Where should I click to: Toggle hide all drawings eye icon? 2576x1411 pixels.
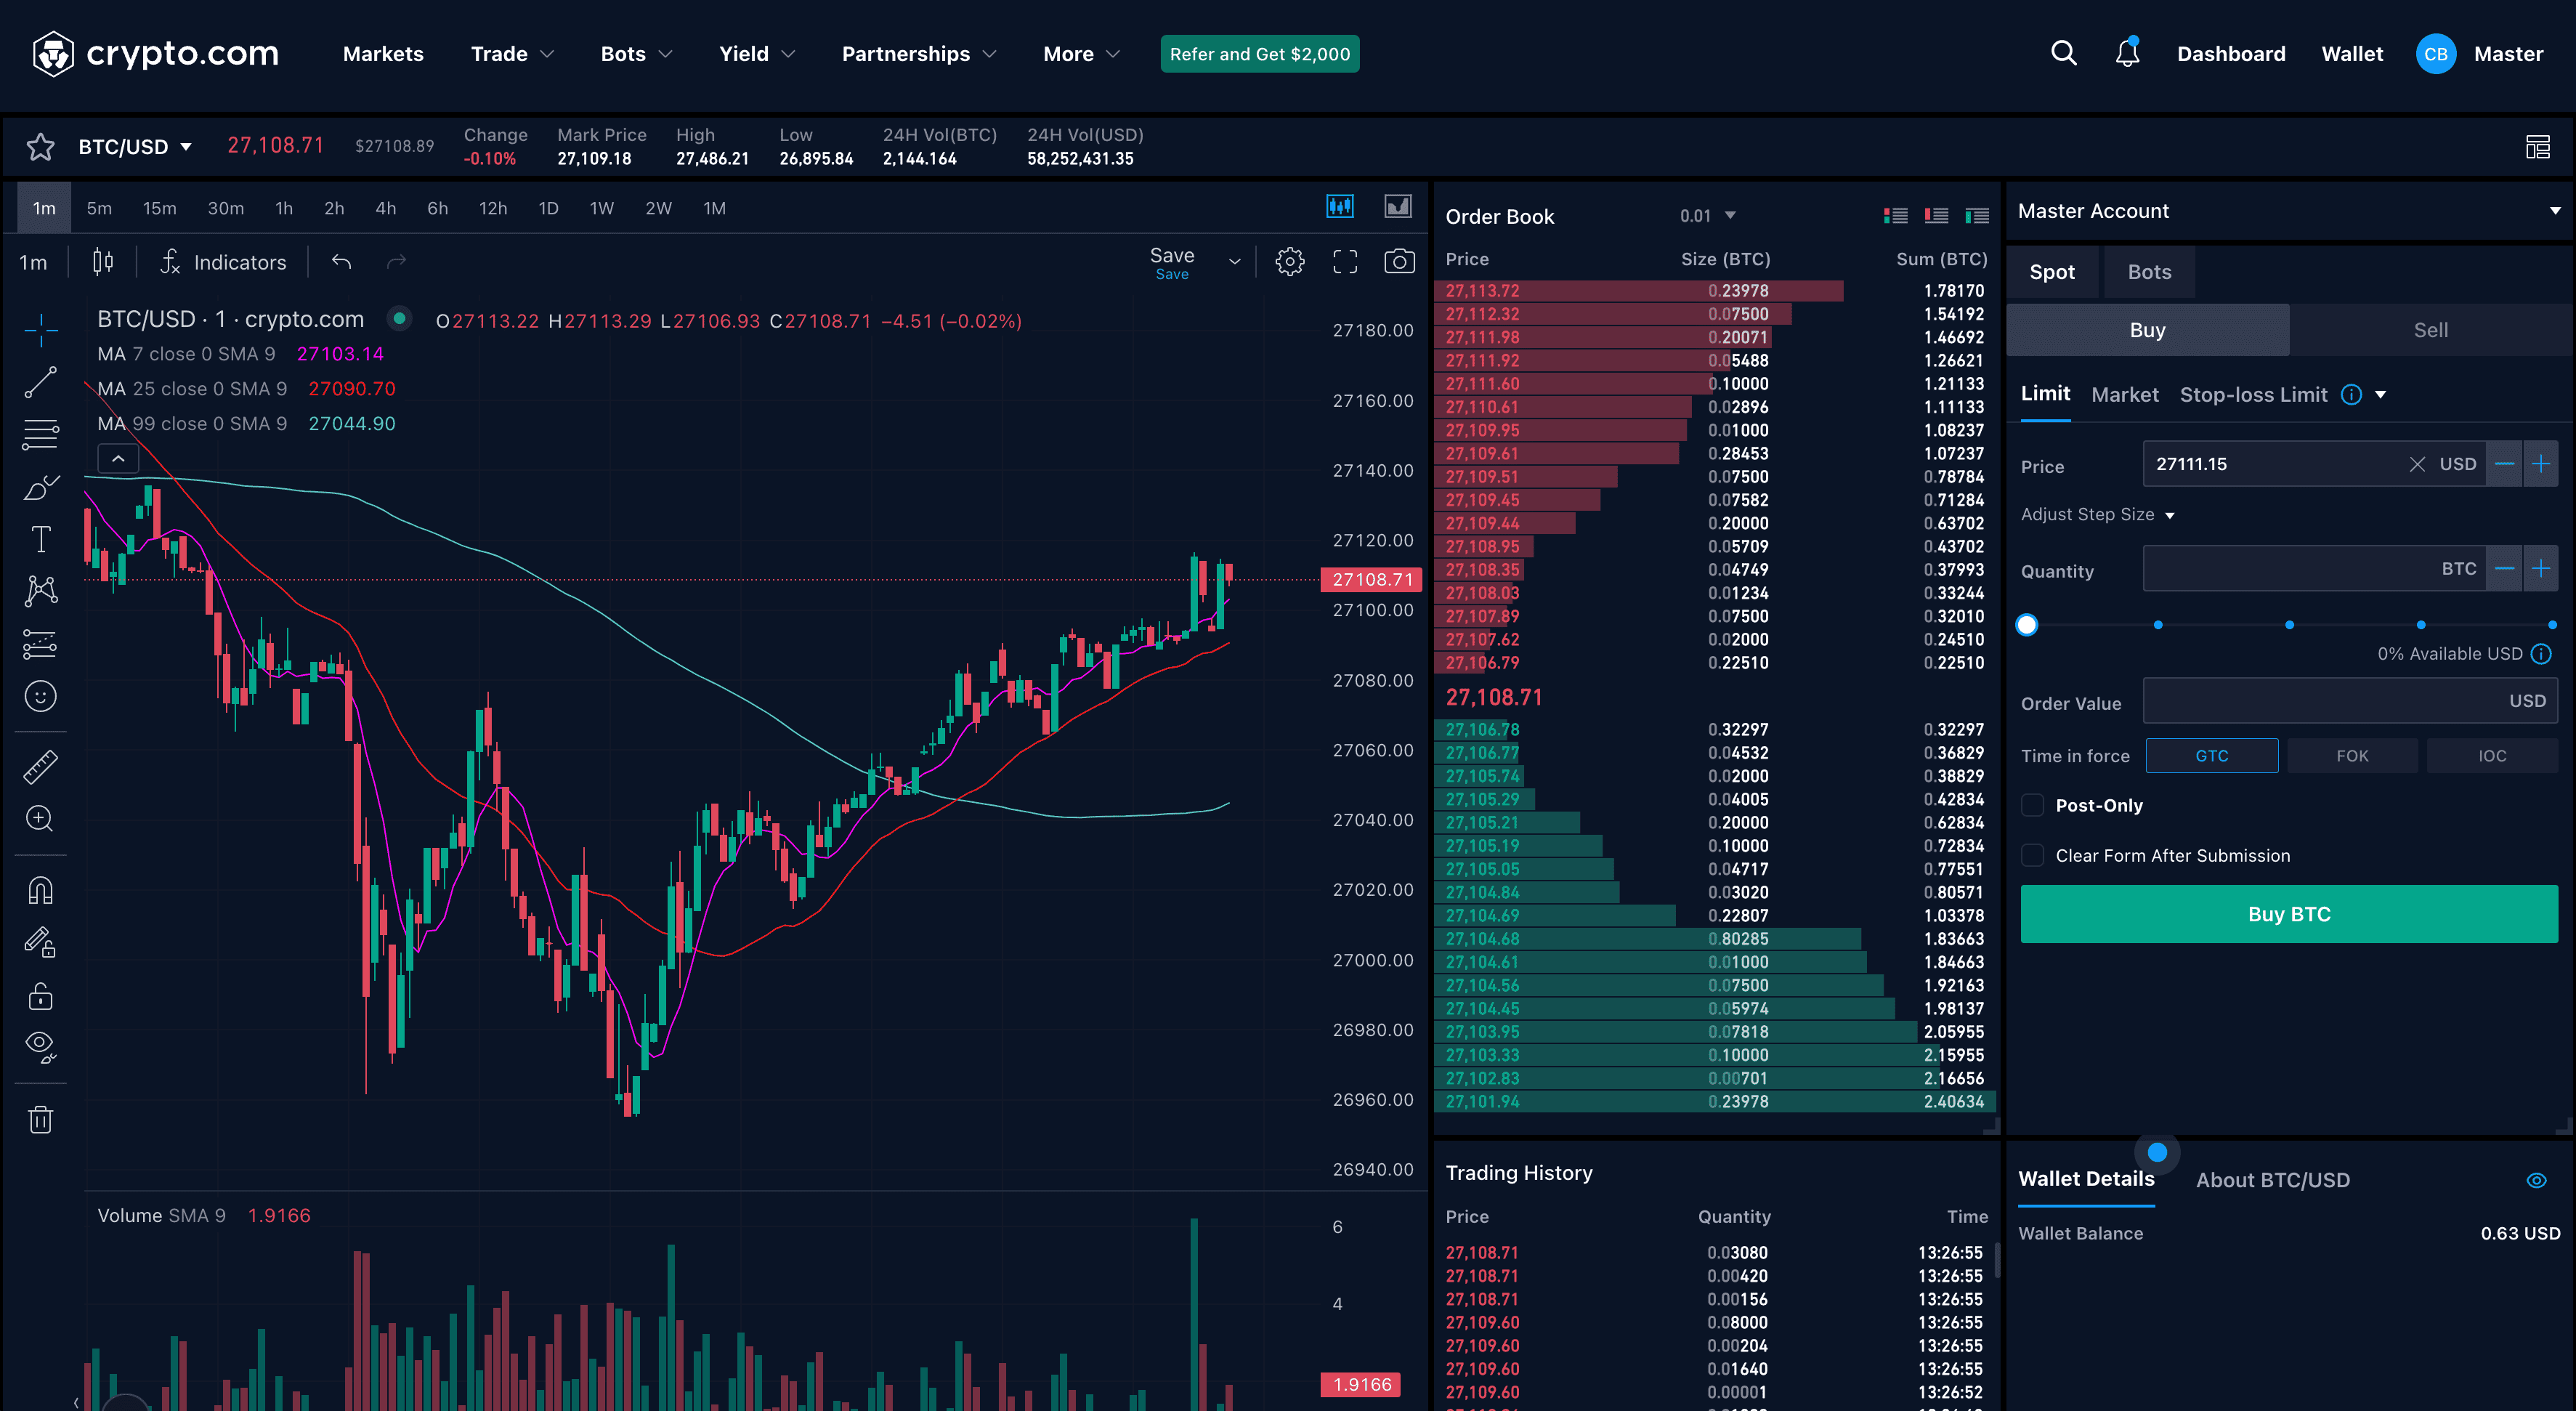coord(41,1047)
